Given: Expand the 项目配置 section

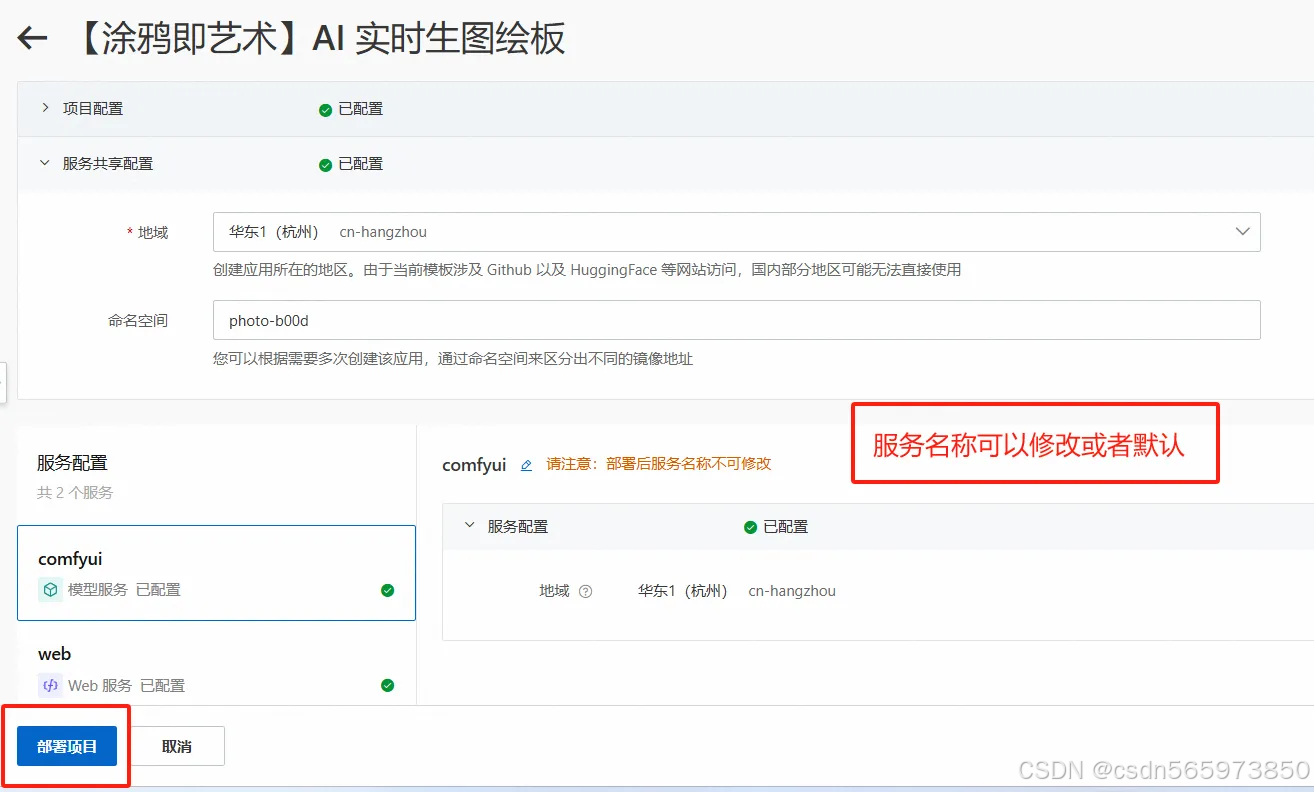Looking at the screenshot, I should 44,109.
